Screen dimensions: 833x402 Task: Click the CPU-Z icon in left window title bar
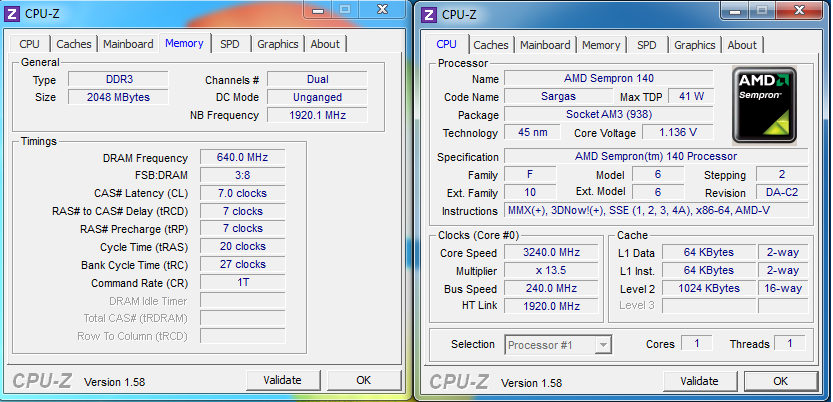tap(13, 13)
